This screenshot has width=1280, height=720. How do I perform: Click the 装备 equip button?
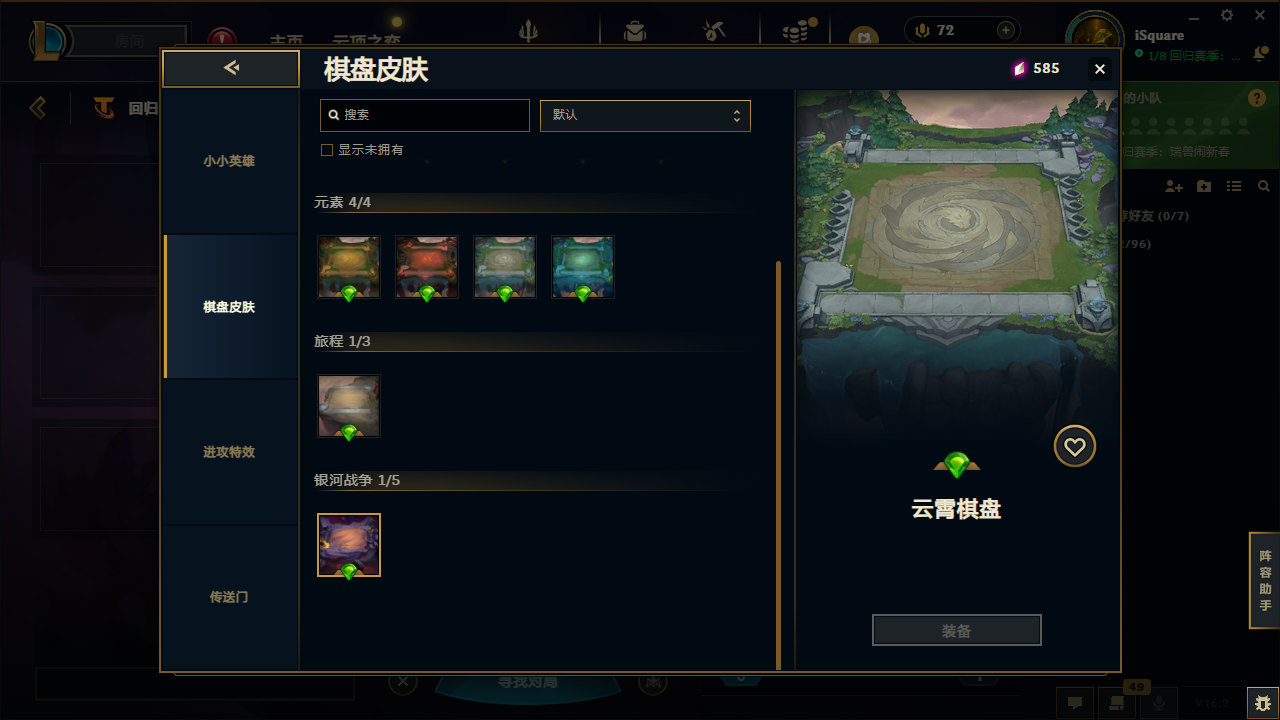957,631
